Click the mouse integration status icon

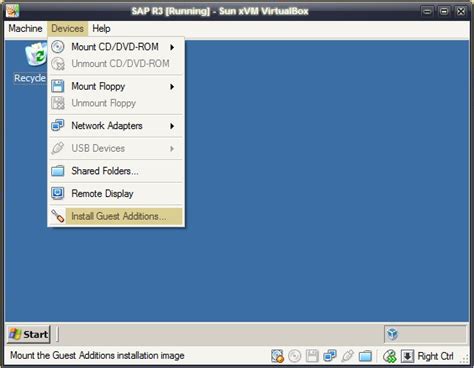(390, 356)
